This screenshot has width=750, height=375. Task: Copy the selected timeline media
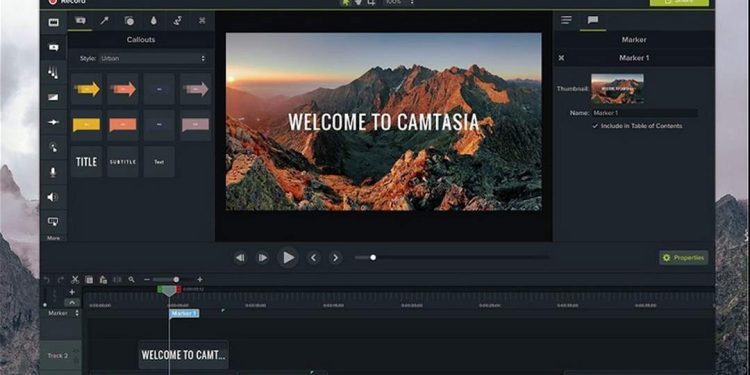(89, 280)
